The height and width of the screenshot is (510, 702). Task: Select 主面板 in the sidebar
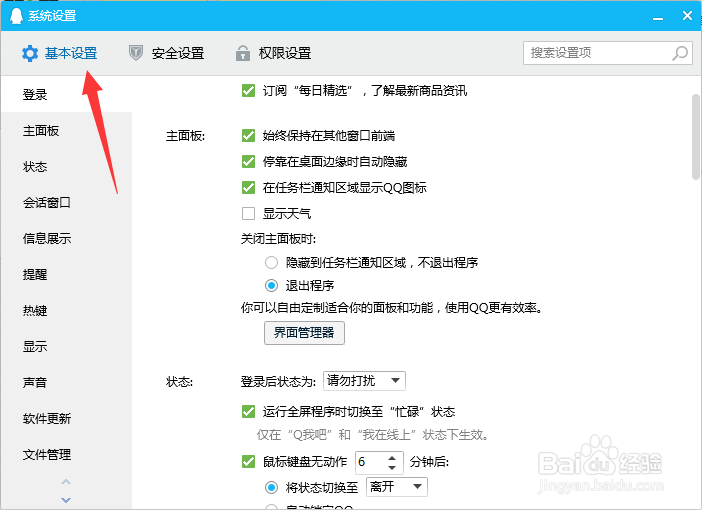click(x=66, y=131)
